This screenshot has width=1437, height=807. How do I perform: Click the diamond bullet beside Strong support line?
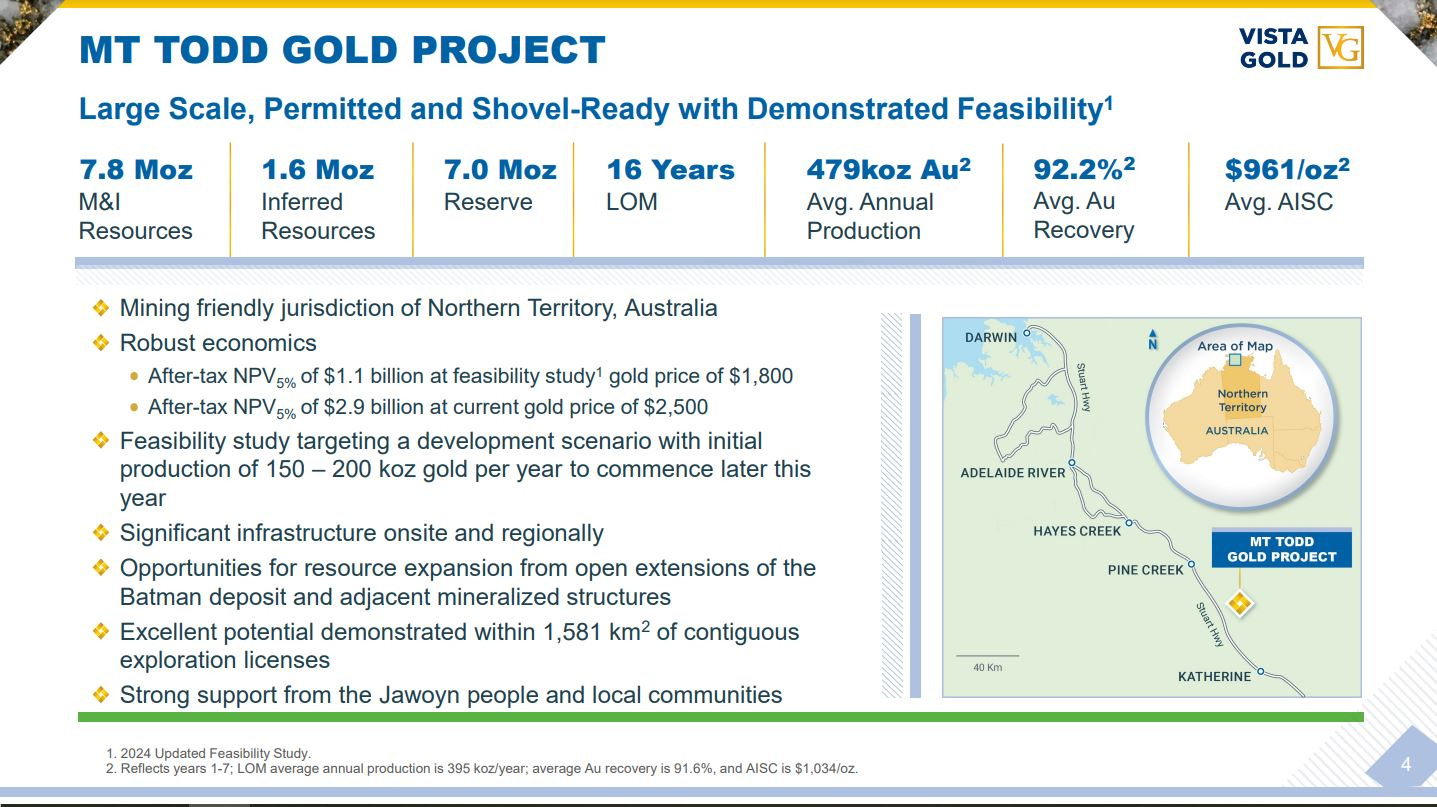click(101, 694)
